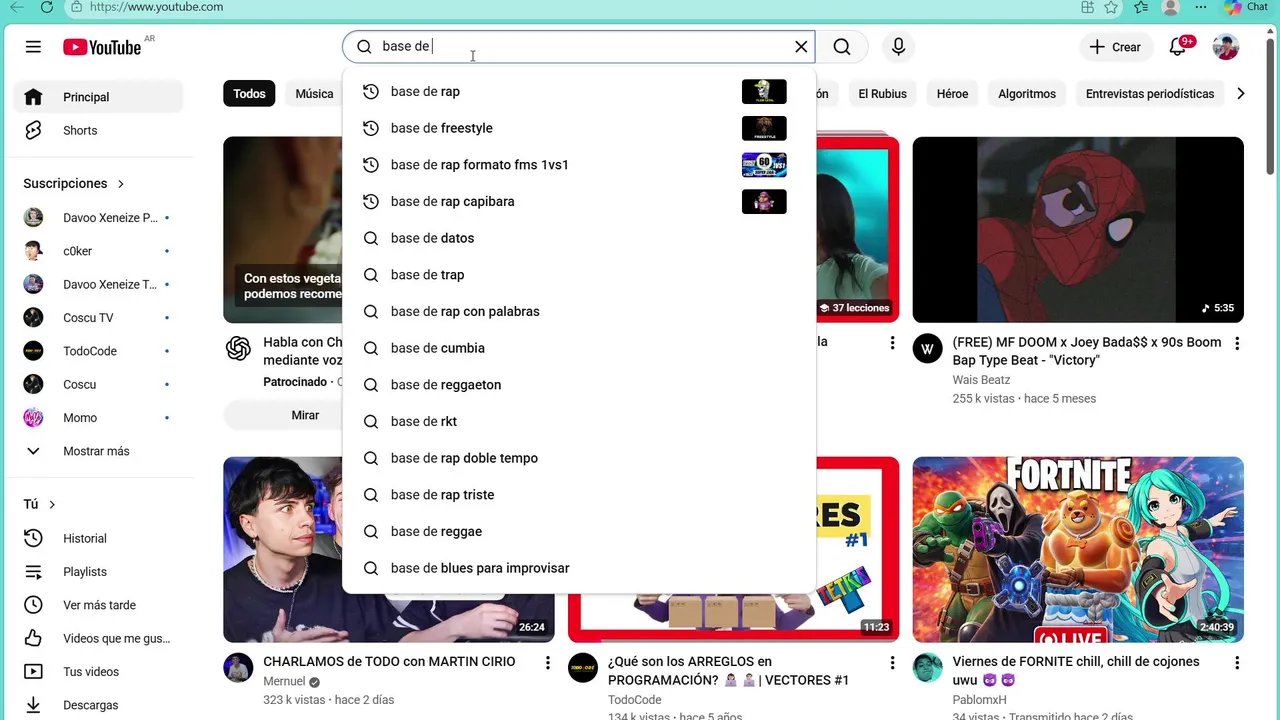The width and height of the screenshot is (1280, 720).
Task: Choose "base de rap con palabras" suggestion
Action: coord(579,311)
